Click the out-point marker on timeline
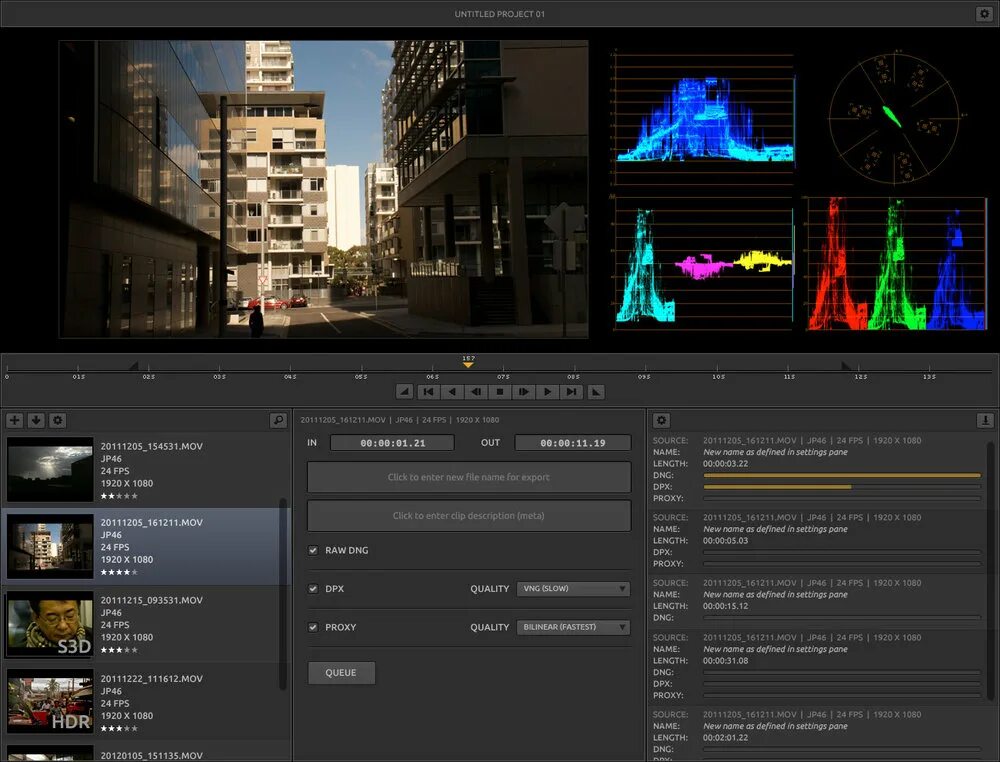The image size is (1000, 762). tap(846, 365)
